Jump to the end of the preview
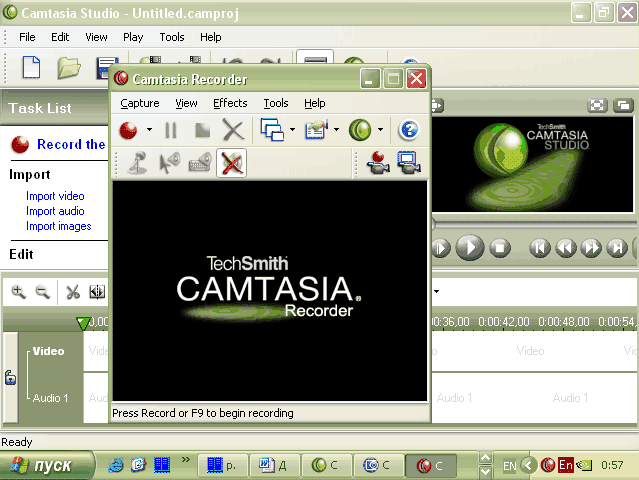 (617, 247)
